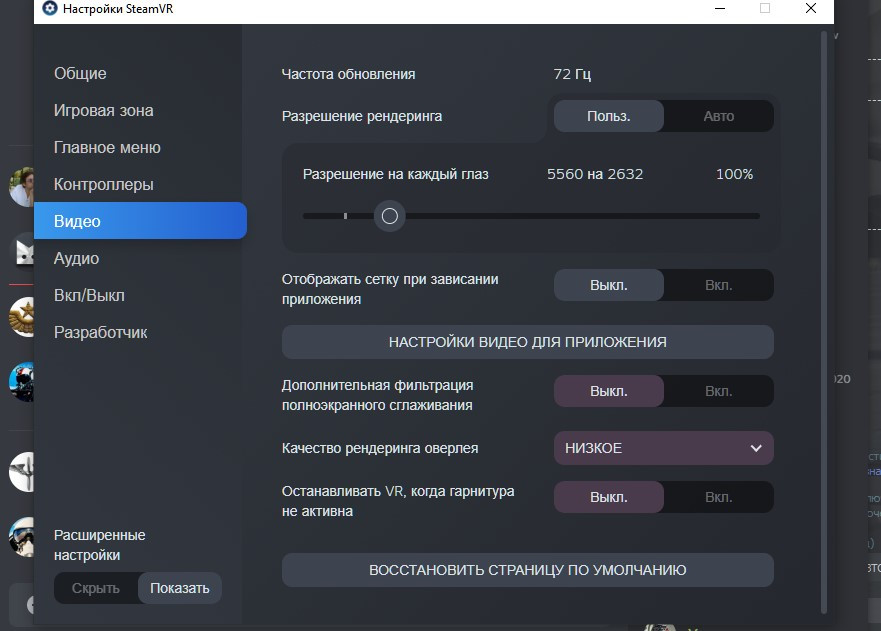Click the default tick mark on resolution slider

click(x=346, y=216)
